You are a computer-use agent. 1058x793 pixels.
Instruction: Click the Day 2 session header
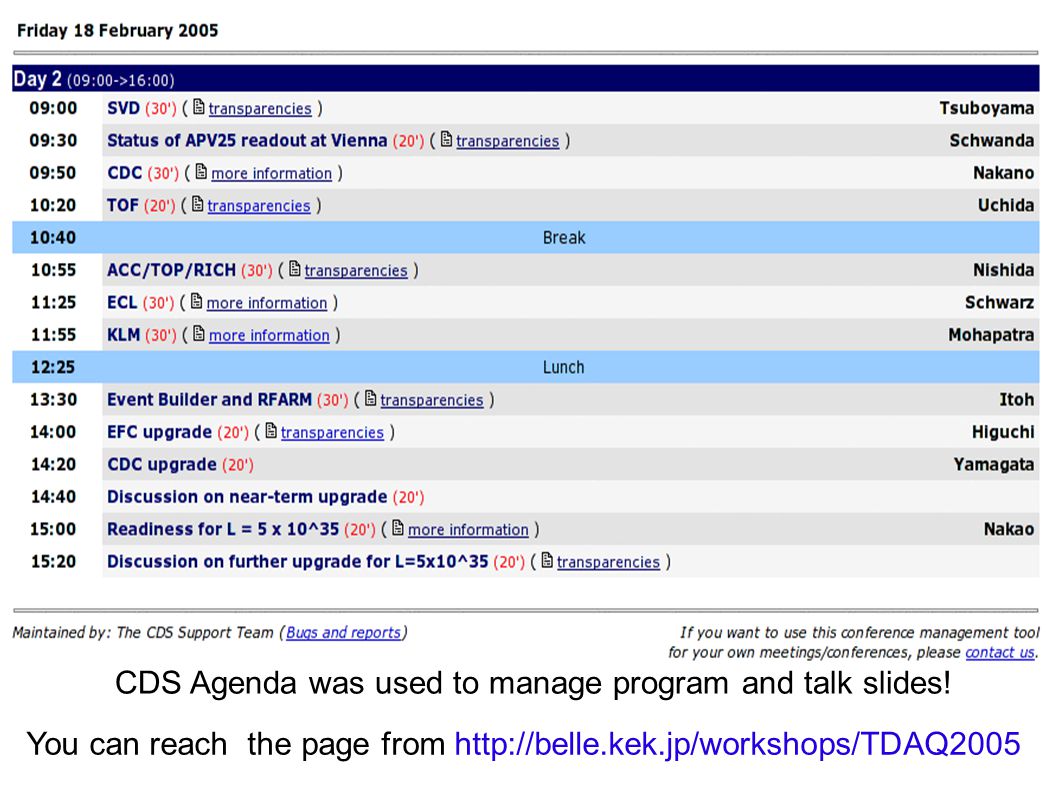[526, 78]
